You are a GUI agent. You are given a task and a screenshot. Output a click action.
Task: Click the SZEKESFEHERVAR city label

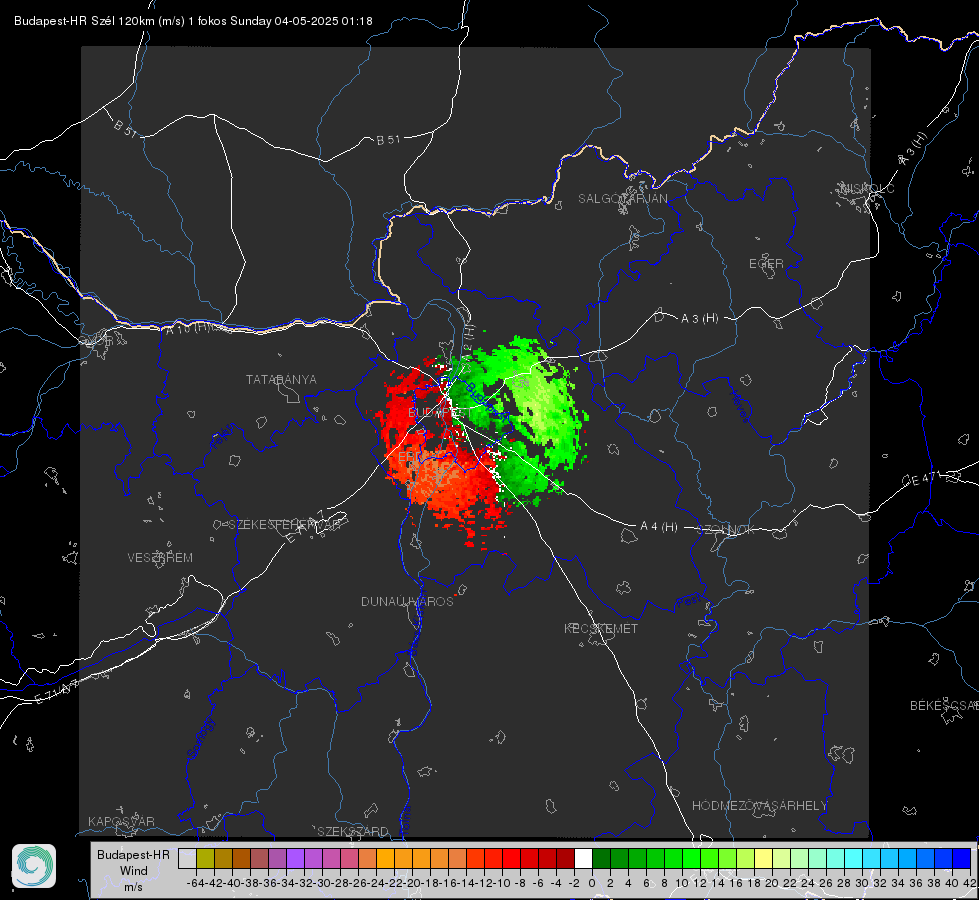[284, 525]
